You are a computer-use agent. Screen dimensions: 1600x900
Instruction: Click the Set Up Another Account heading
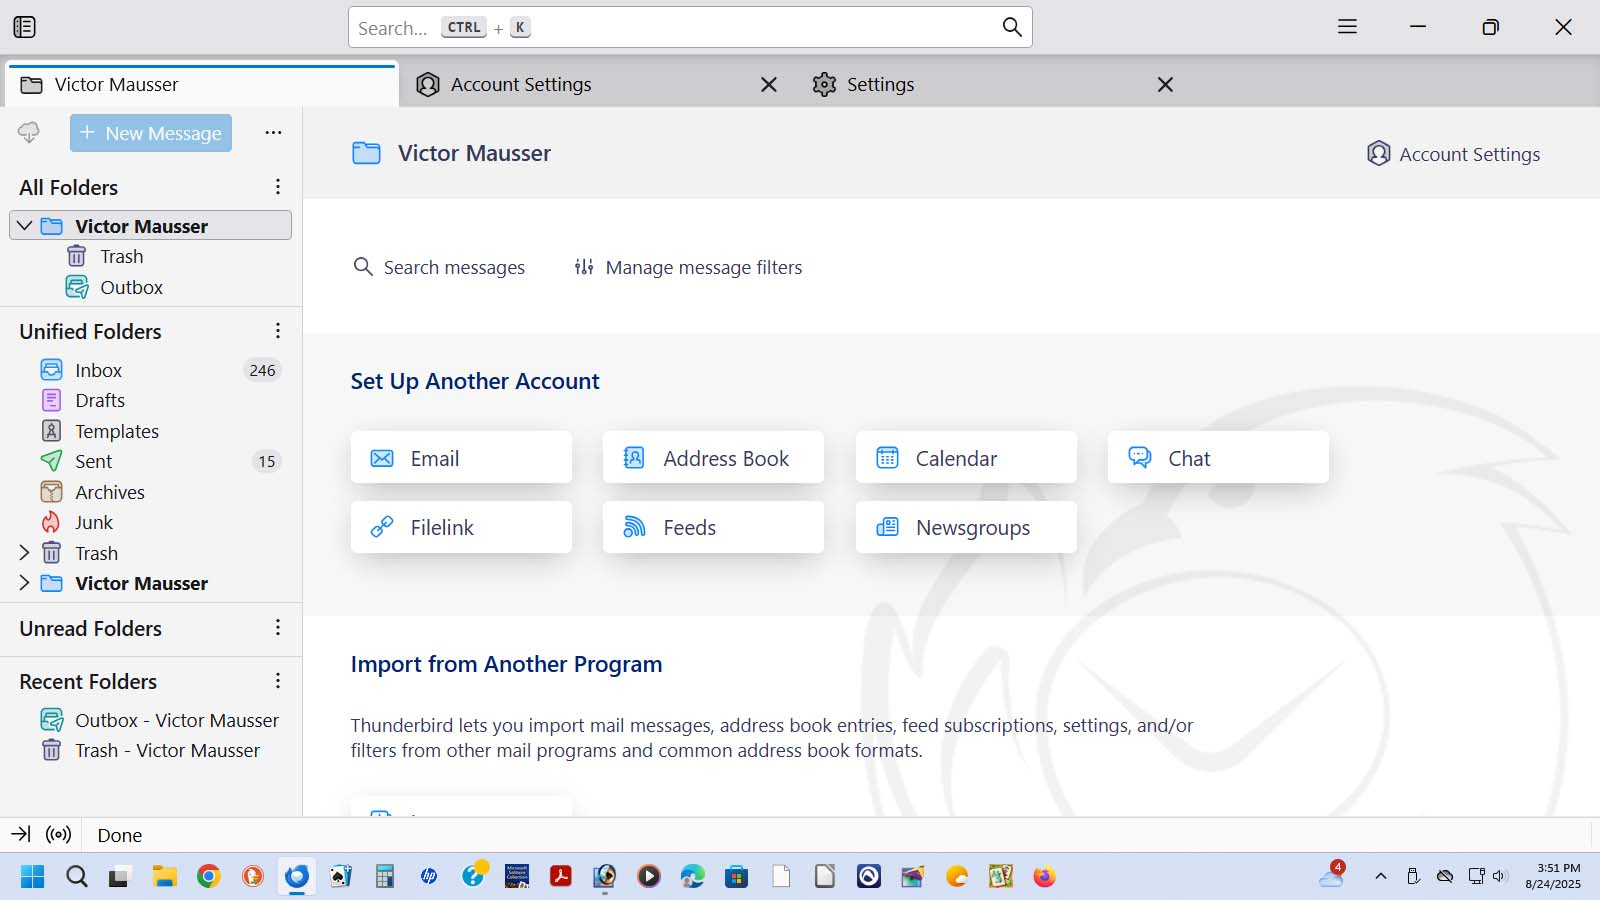click(475, 381)
